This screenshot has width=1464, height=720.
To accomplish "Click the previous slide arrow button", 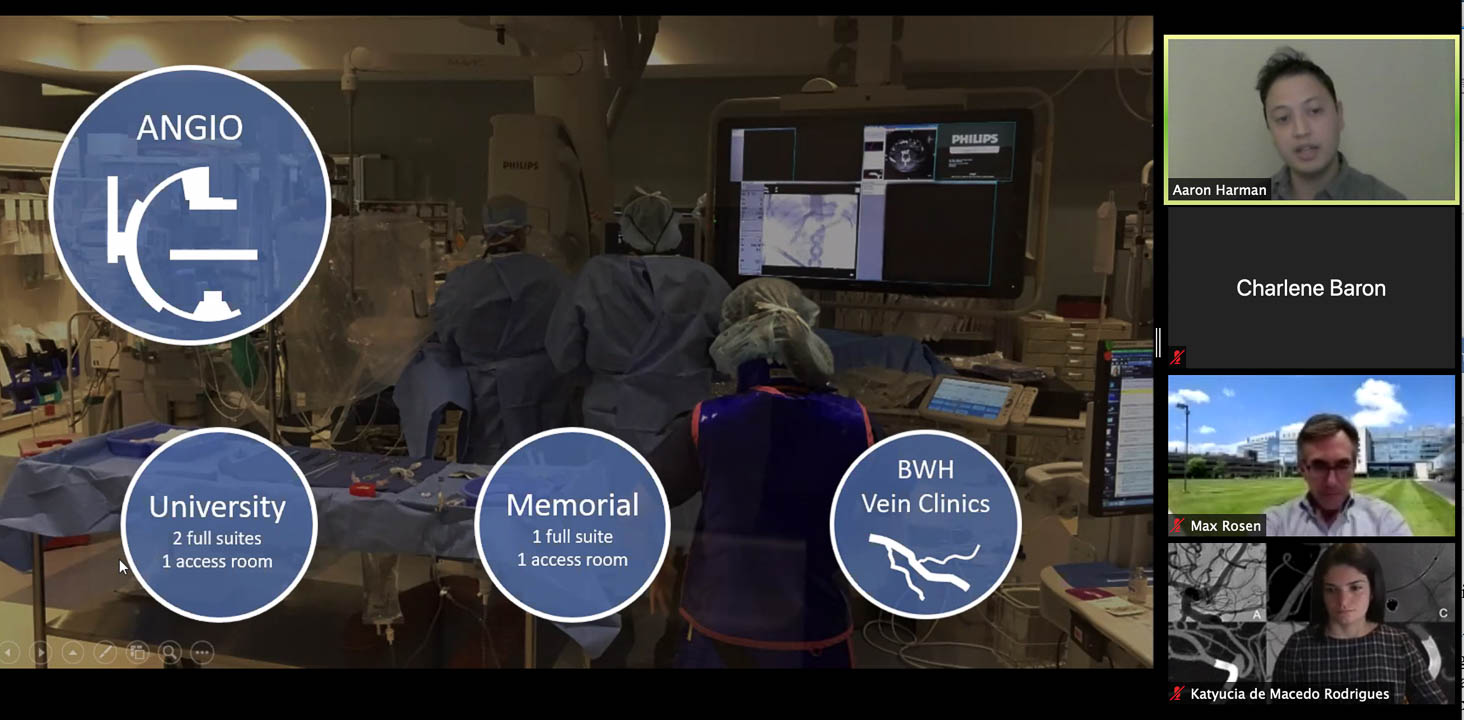I will (8, 653).
